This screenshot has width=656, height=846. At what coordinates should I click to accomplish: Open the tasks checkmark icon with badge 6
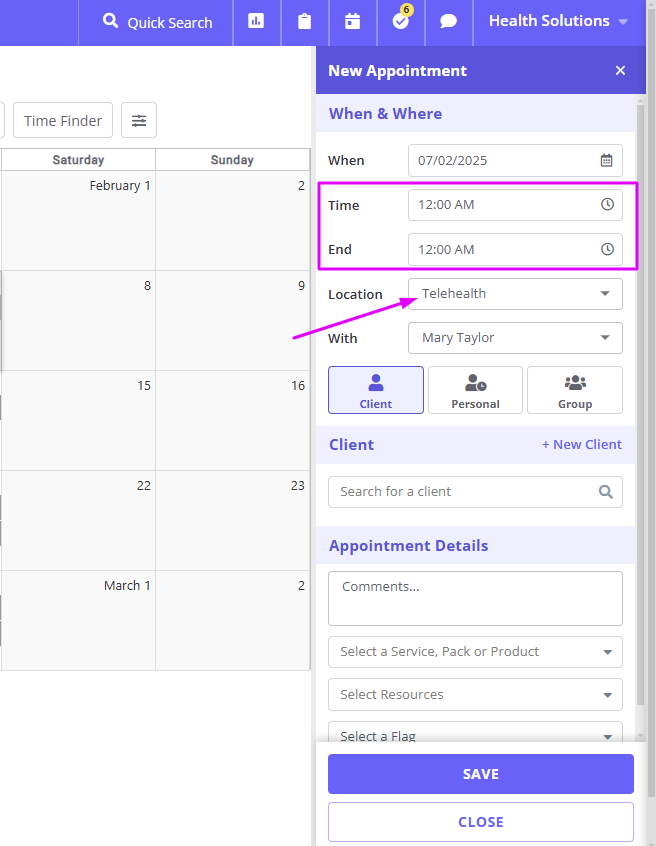tap(401, 21)
